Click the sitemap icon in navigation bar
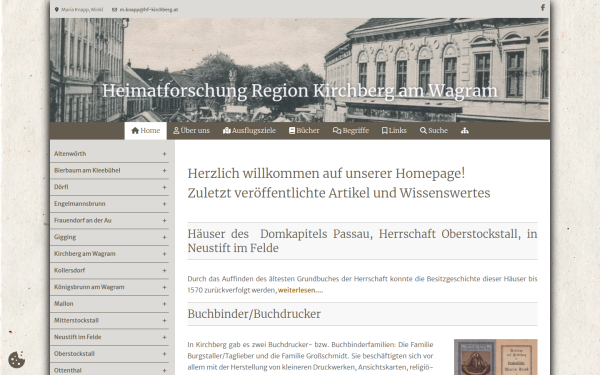Screen dimensions: 600x375 (x=465, y=131)
